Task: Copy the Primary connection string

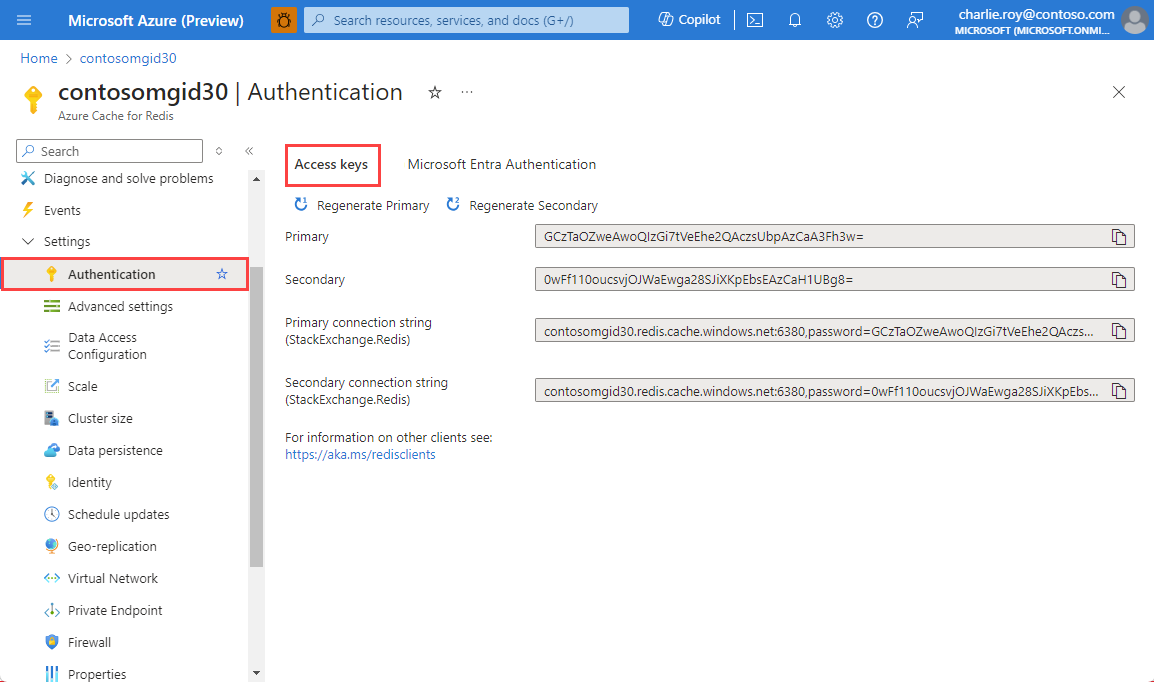Action: pos(1119,330)
